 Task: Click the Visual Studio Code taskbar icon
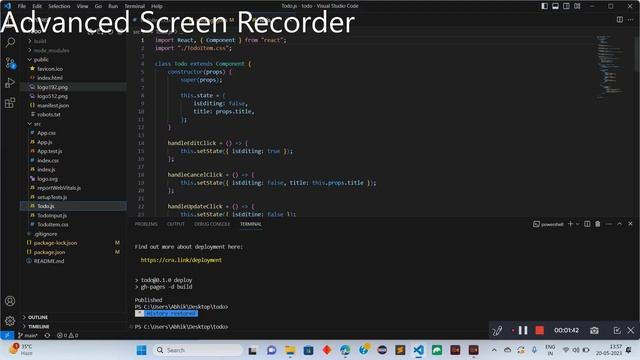pos(418,350)
